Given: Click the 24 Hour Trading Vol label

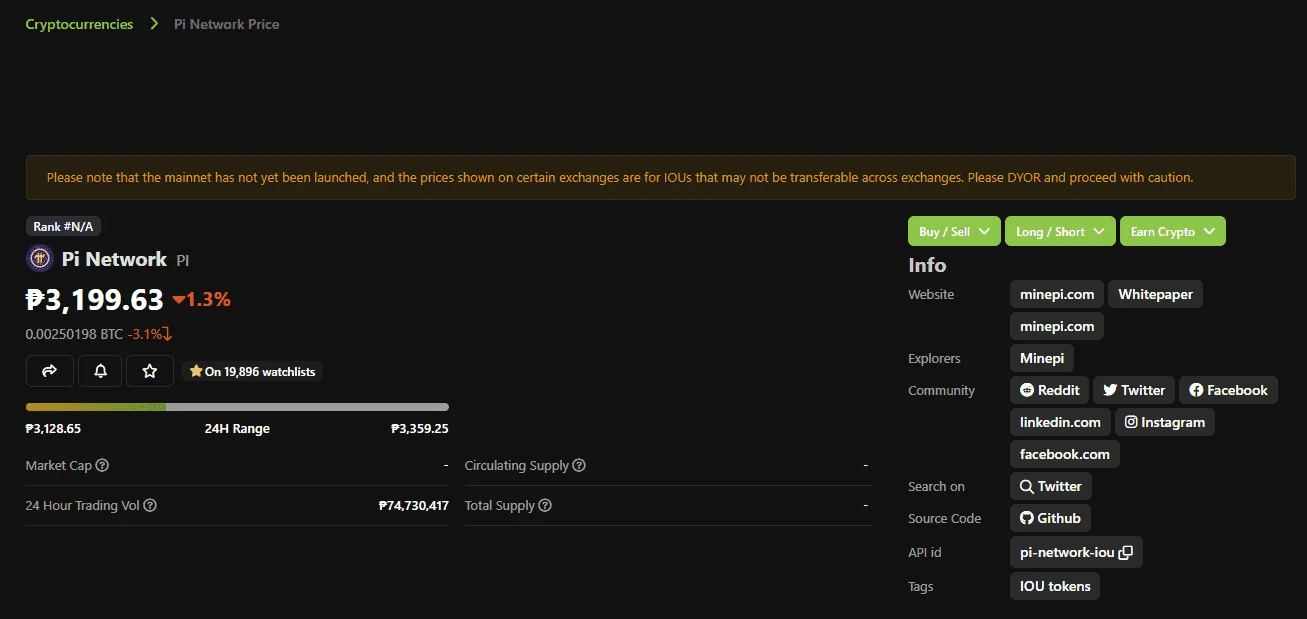Looking at the screenshot, I should coord(82,505).
